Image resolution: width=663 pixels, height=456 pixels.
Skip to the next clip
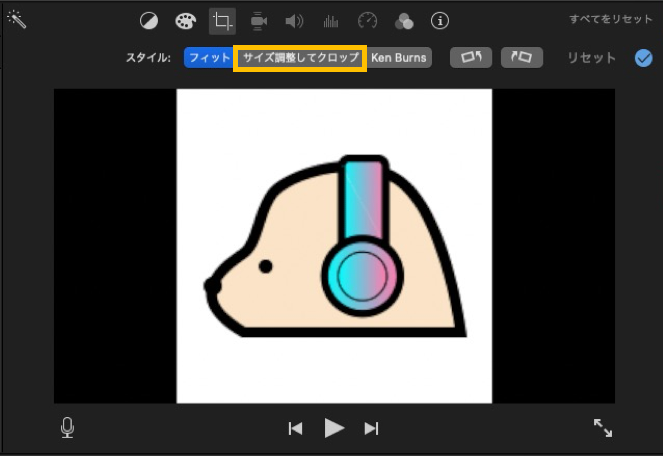pyautogui.click(x=371, y=429)
